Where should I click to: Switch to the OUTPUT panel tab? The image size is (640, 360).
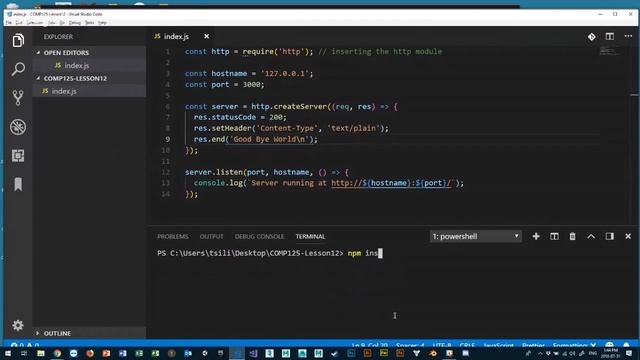[x=211, y=236]
